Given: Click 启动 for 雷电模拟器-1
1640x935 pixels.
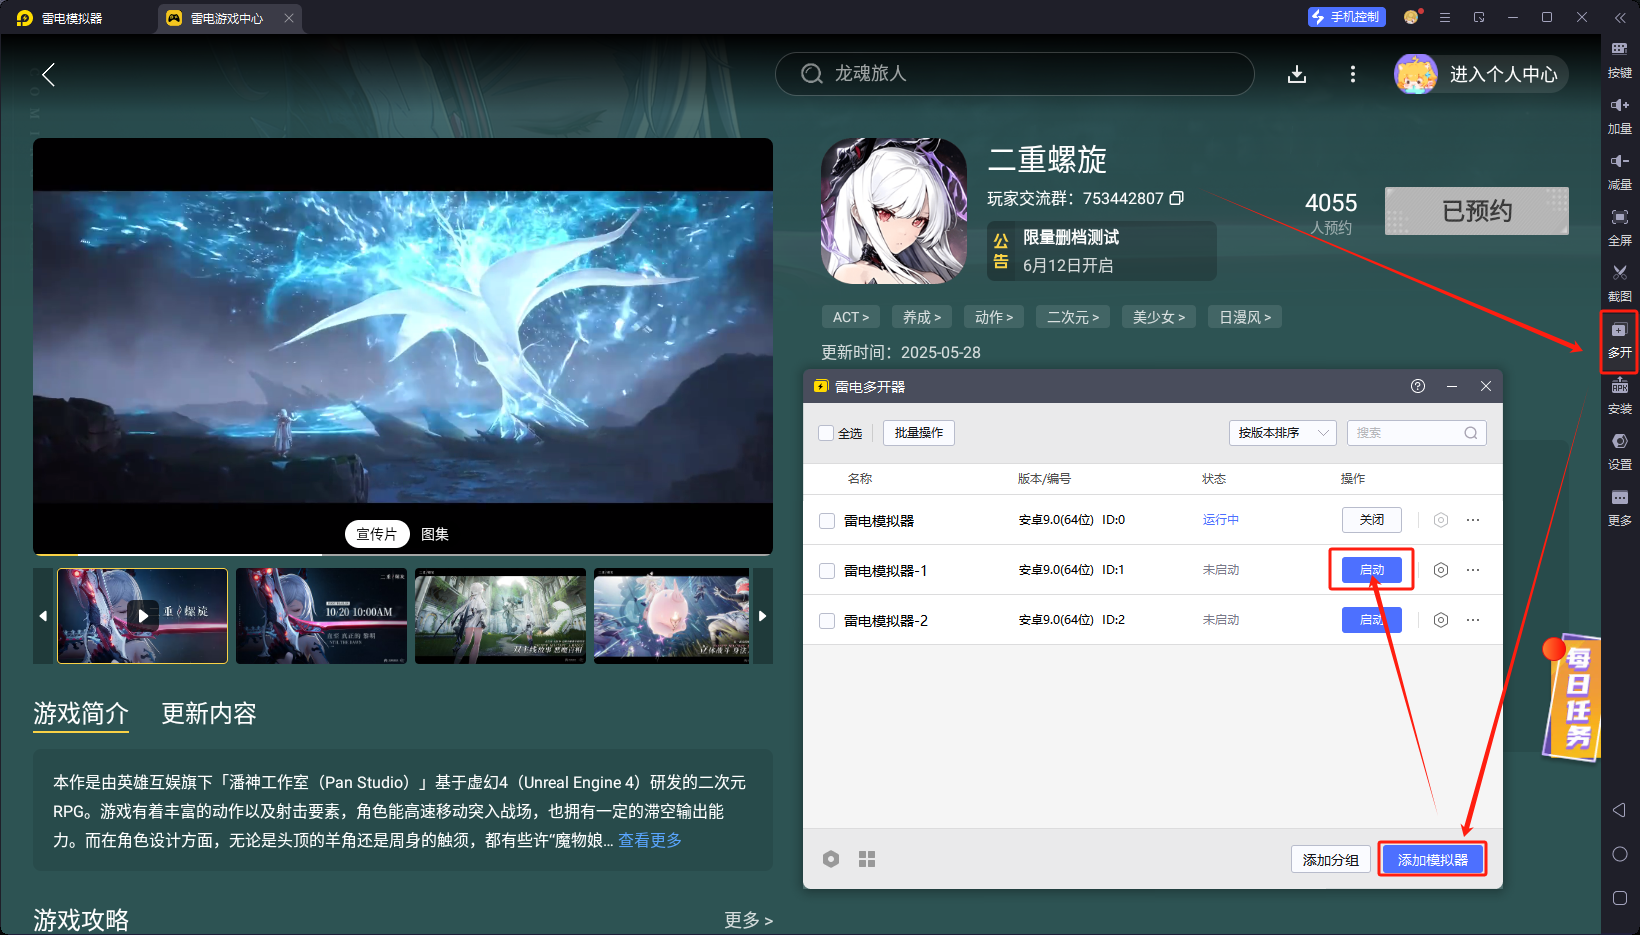Looking at the screenshot, I should coord(1372,570).
